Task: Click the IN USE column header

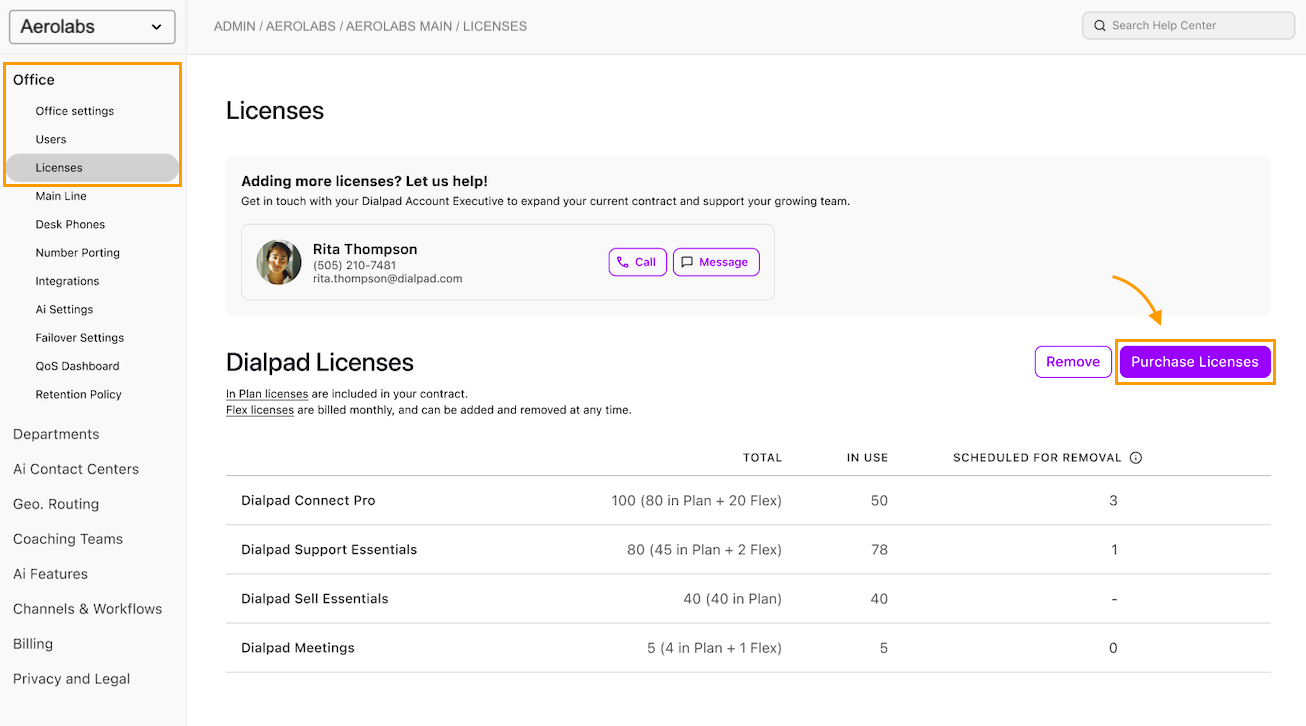Action: [x=867, y=458]
